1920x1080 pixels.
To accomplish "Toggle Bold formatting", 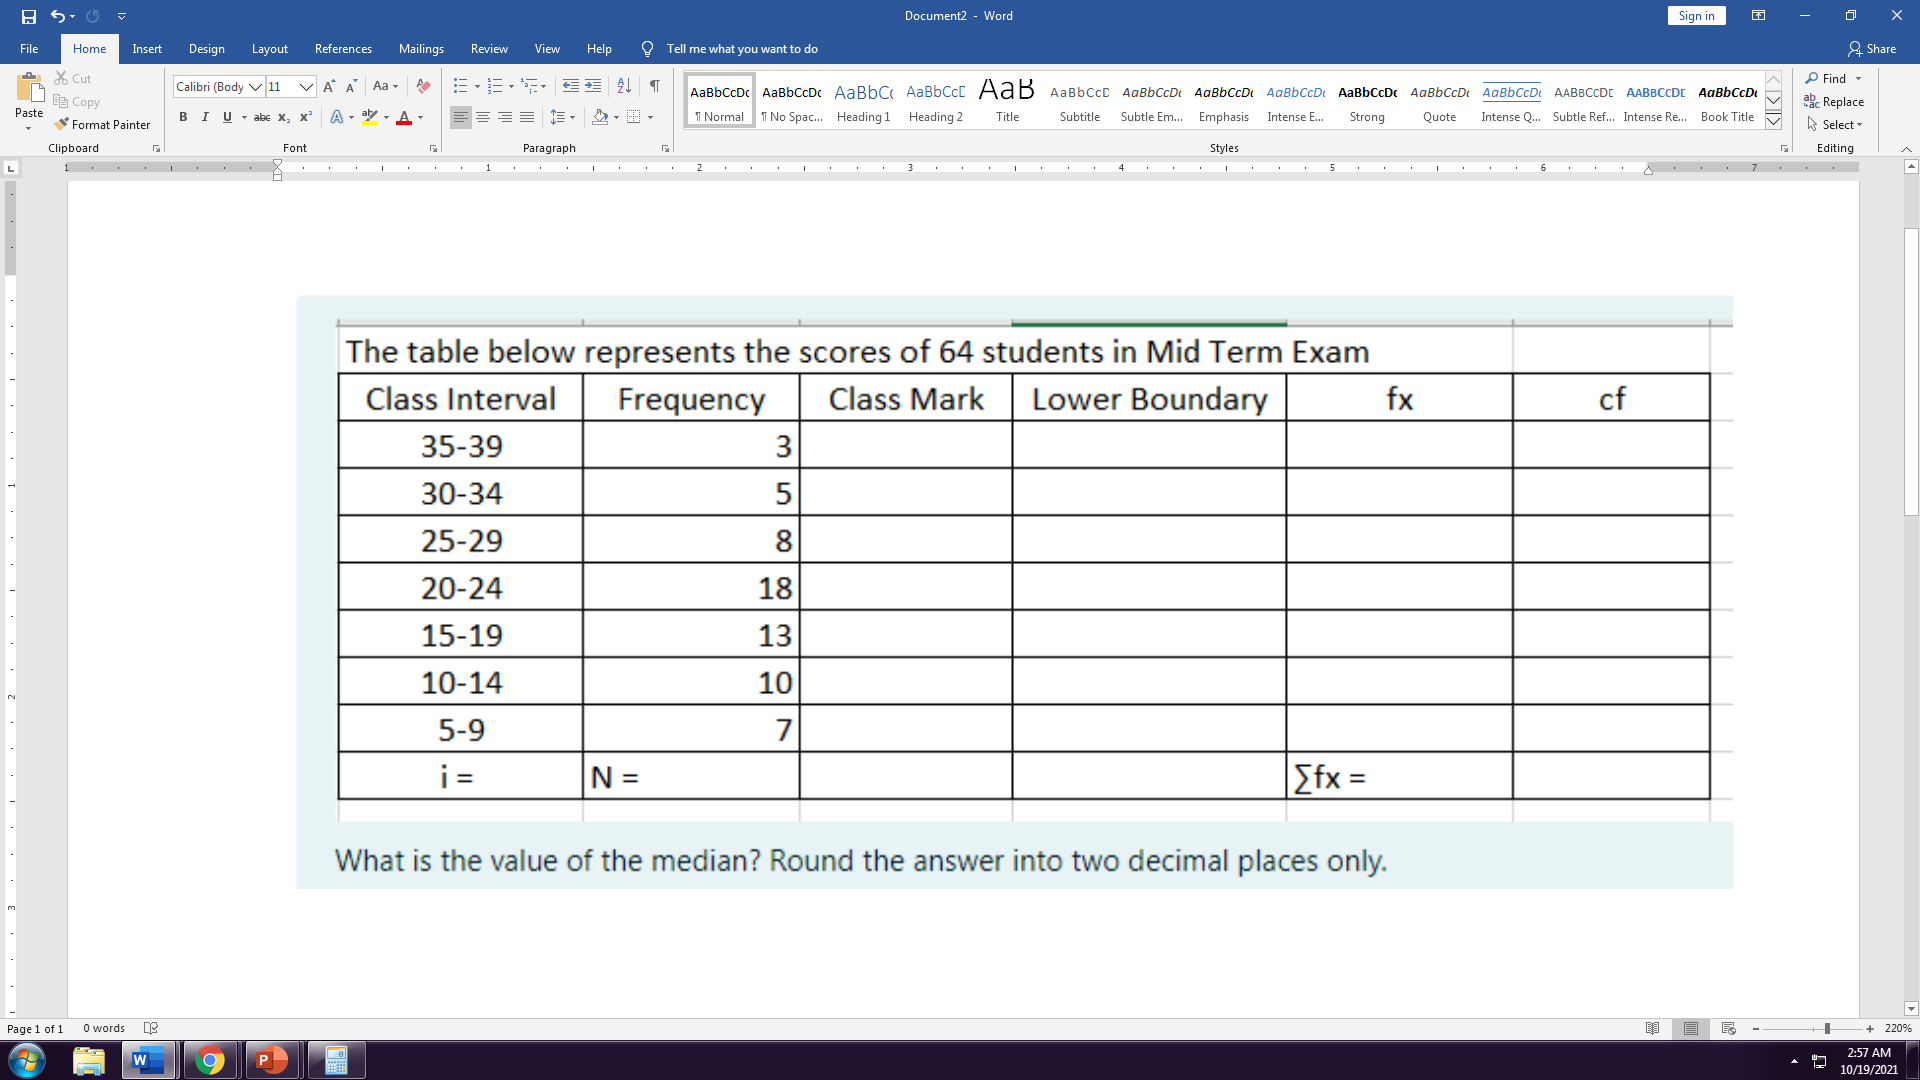I will click(x=183, y=117).
